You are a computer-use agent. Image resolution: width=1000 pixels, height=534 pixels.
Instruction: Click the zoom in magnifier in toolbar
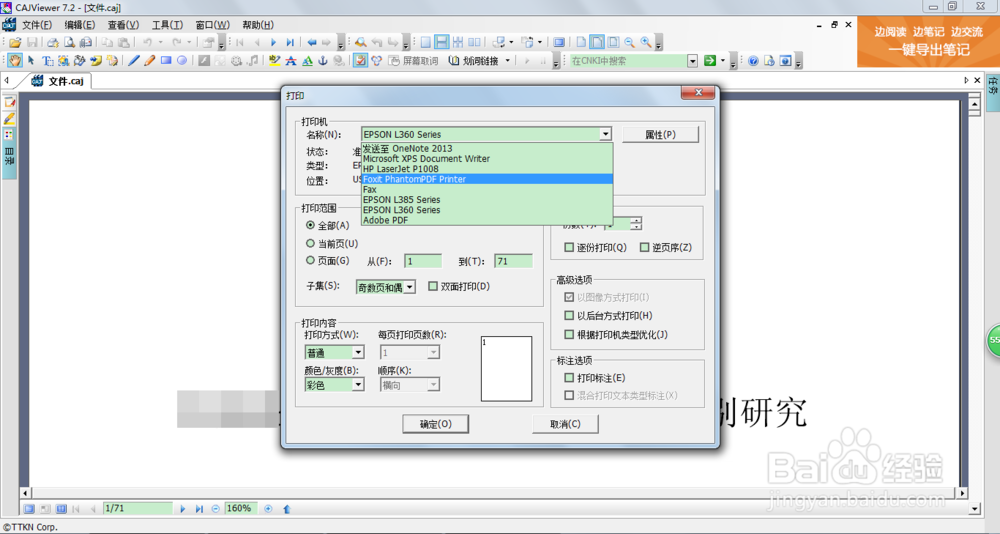click(x=646, y=43)
